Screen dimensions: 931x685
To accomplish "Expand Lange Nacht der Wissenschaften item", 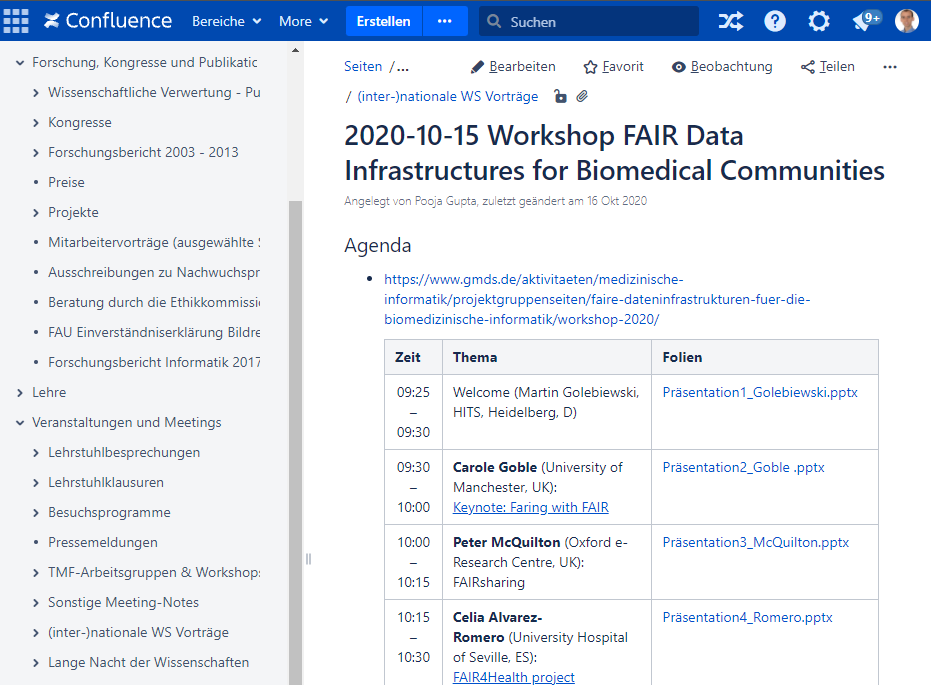I will click(36, 662).
